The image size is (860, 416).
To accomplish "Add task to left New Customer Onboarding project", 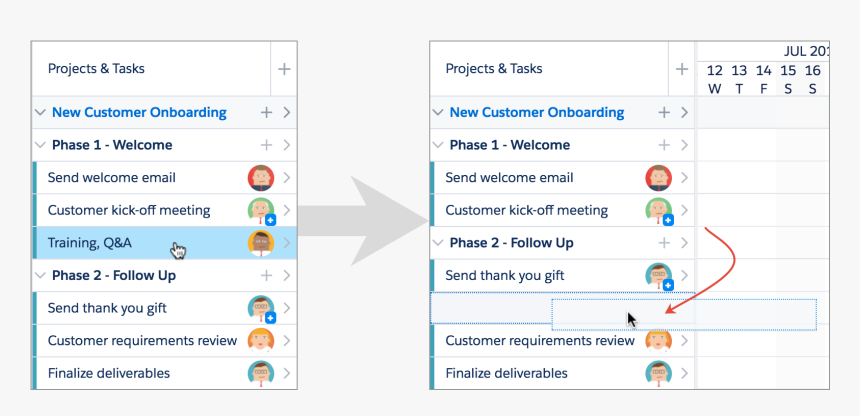I will click(x=267, y=113).
